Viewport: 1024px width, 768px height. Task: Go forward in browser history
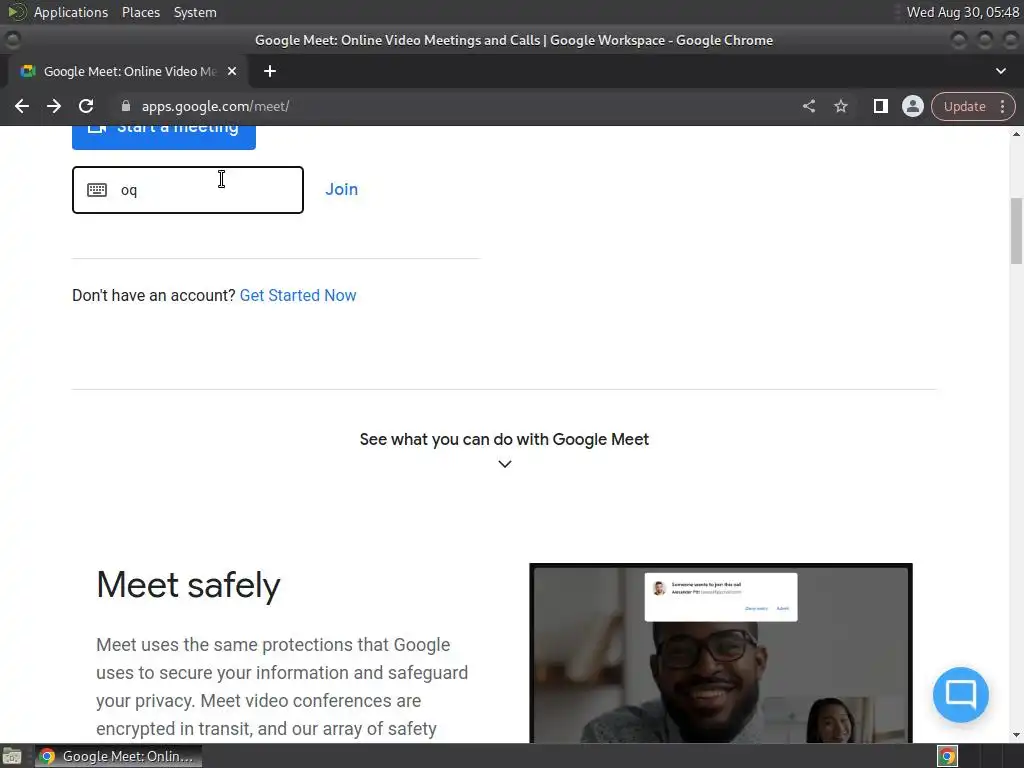click(x=54, y=106)
